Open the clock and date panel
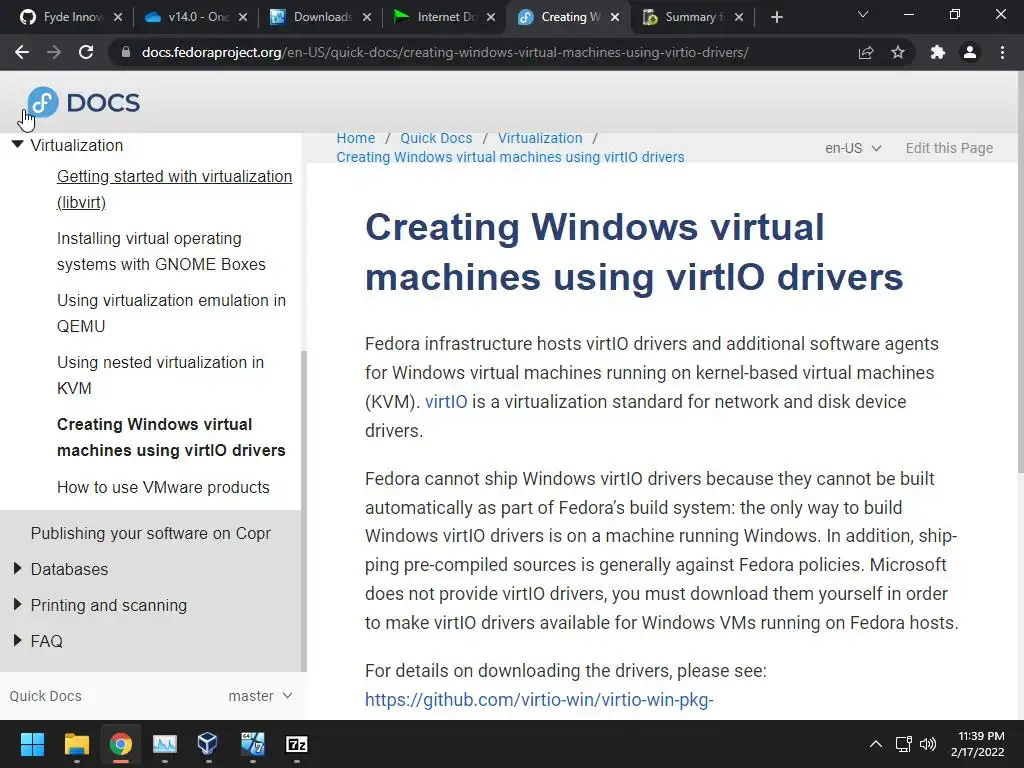The height and width of the screenshot is (768, 1024). coord(978,744)
